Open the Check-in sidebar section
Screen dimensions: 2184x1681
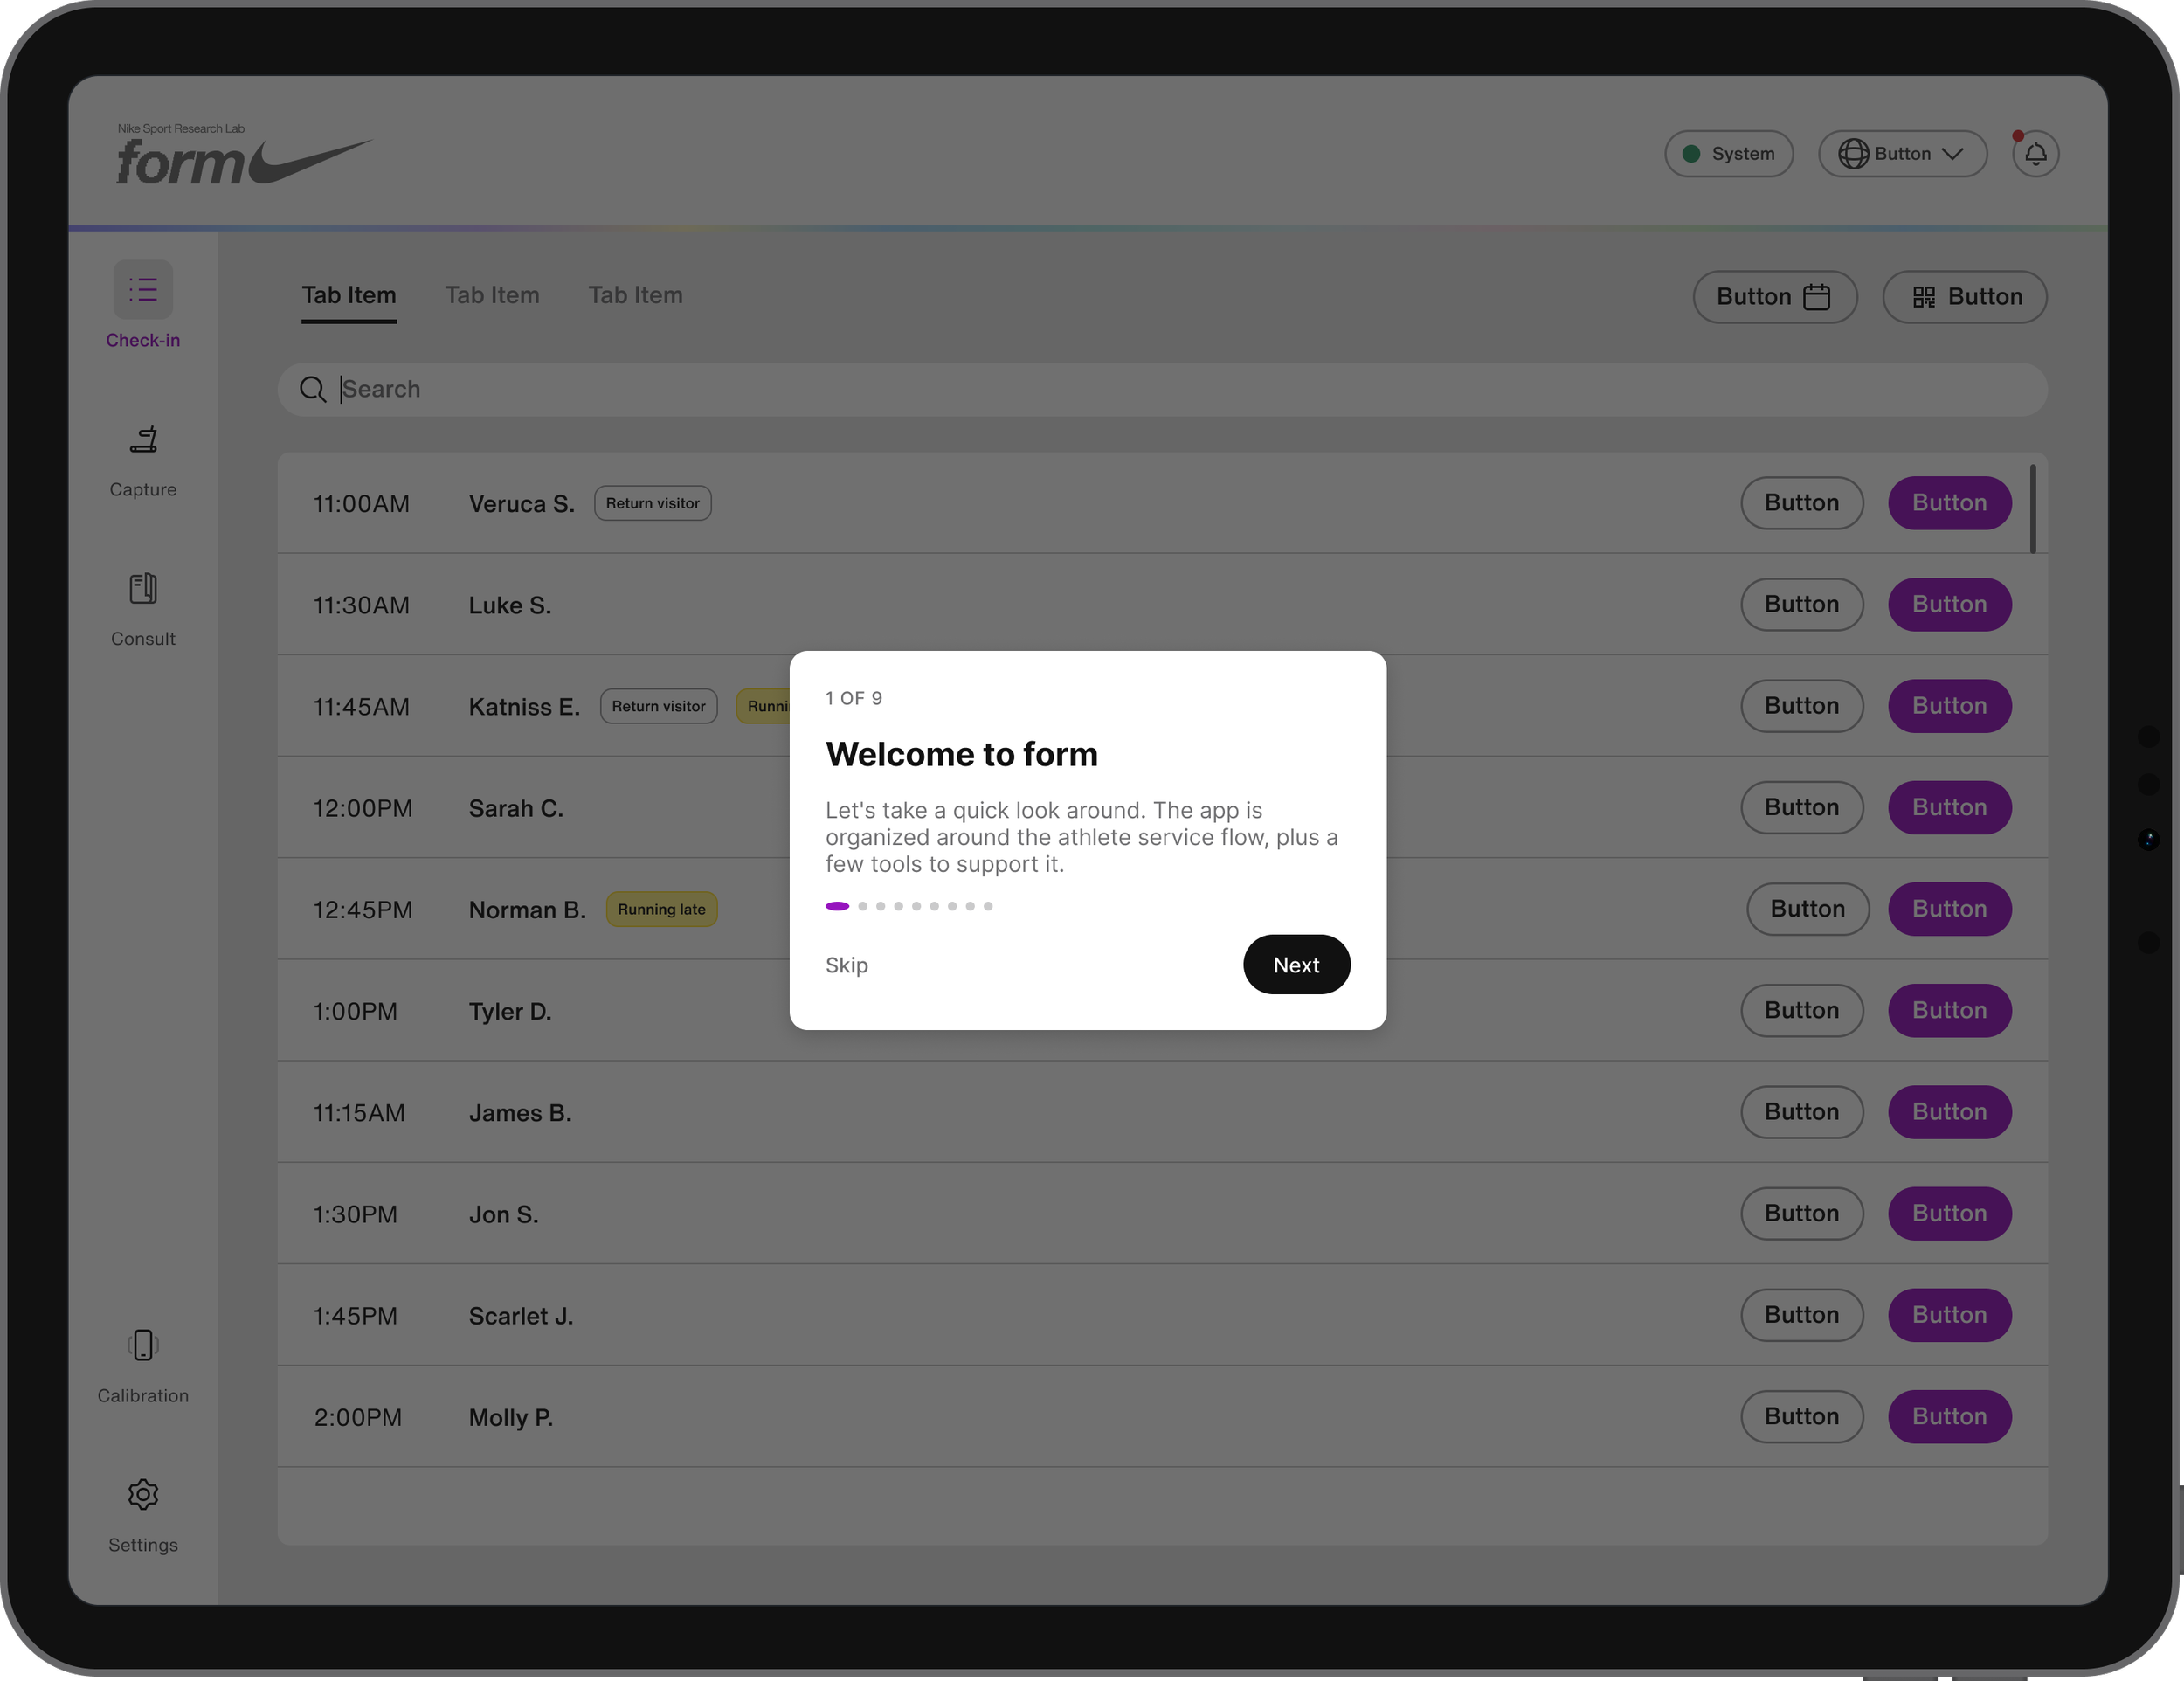pyautogui.click(x=143, y=306)
